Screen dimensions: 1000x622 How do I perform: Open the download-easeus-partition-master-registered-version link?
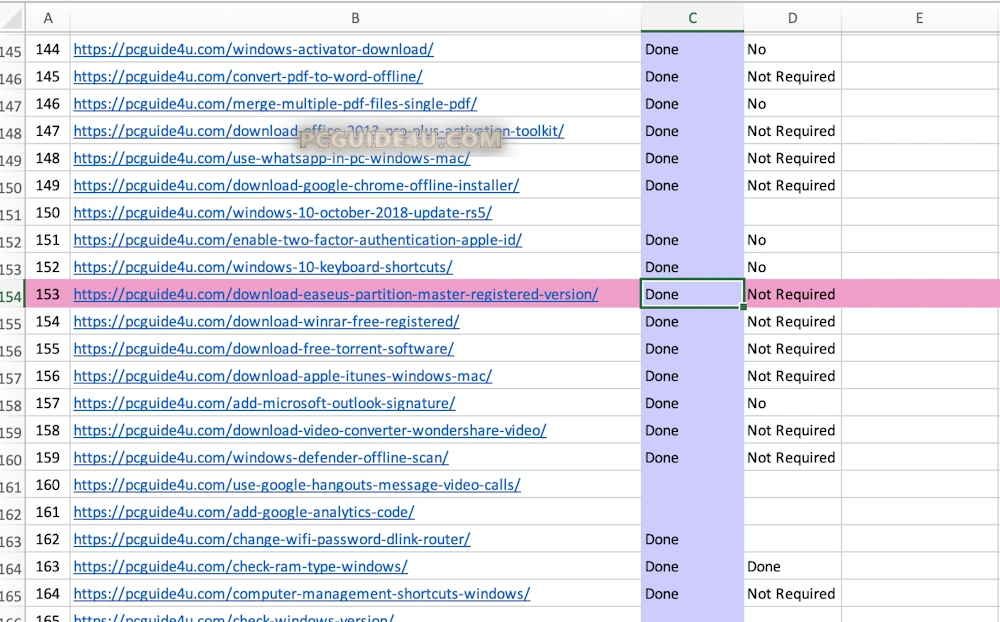[x=336, y=294]
